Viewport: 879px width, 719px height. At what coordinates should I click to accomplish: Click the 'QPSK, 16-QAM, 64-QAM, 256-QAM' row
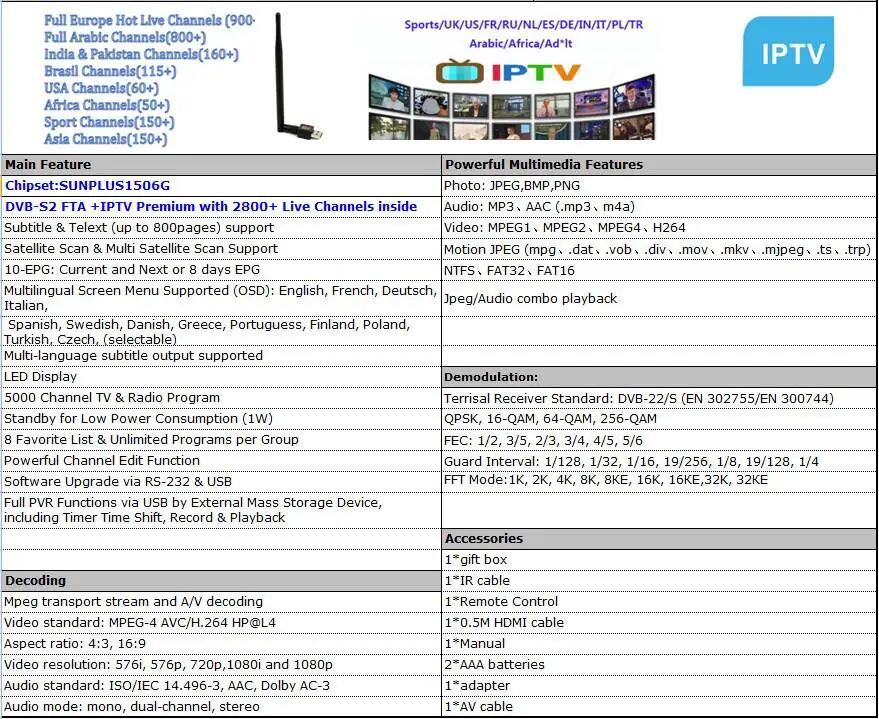tap(659, 419)
